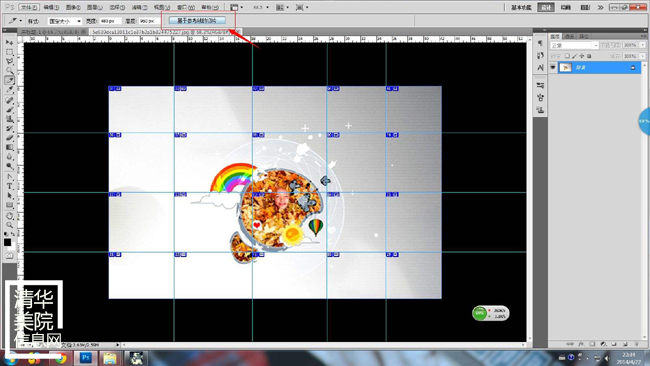650x366 pixels.
Task: Select the Rectangular Marquee tool
Action: point(9,52)
